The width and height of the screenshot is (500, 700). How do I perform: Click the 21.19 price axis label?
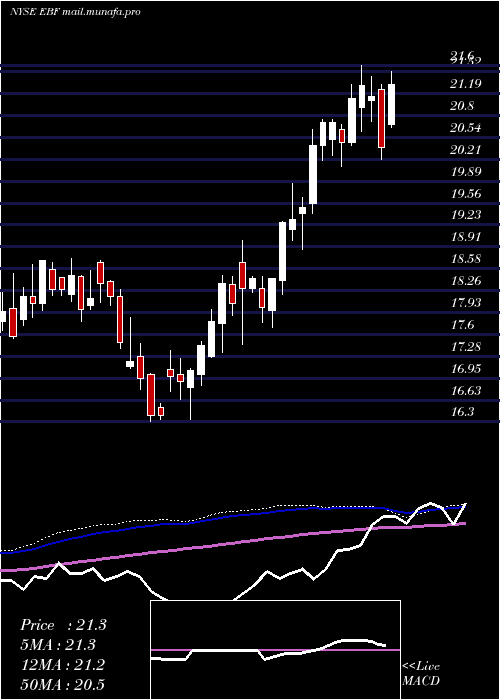[466, 84]
